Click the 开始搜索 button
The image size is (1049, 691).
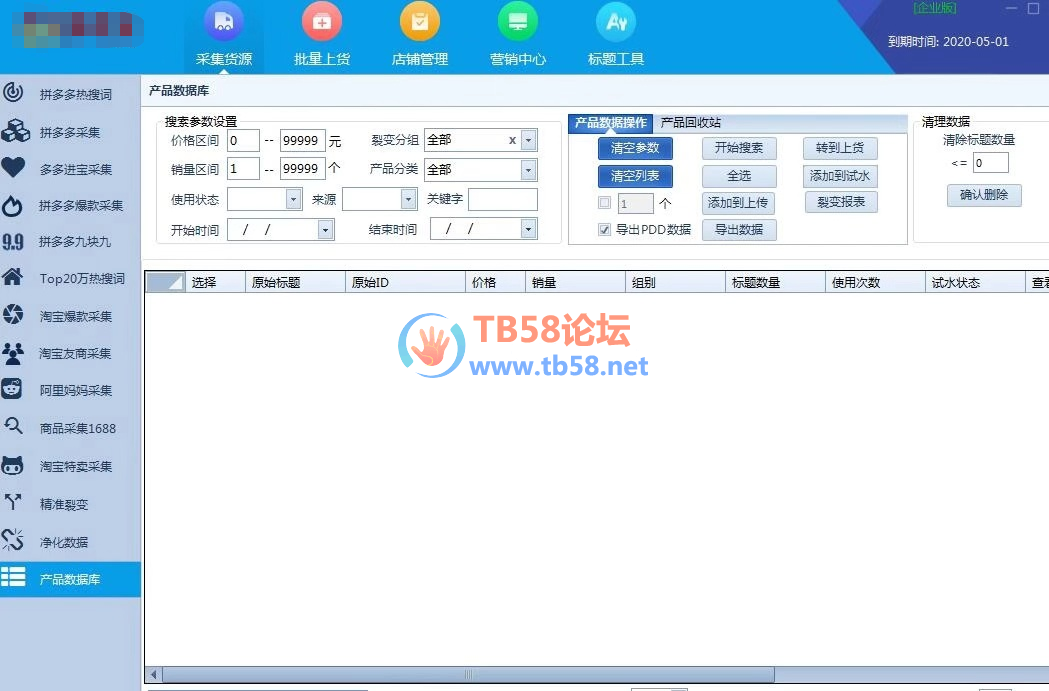click(x=739, y=148)
